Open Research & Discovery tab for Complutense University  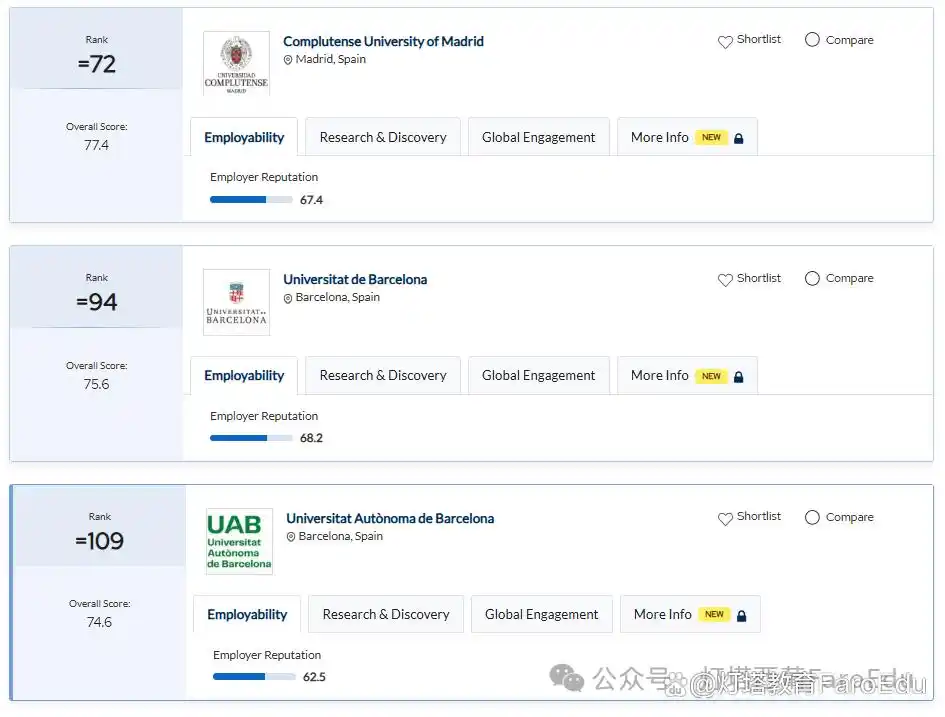tap(383, 138)
